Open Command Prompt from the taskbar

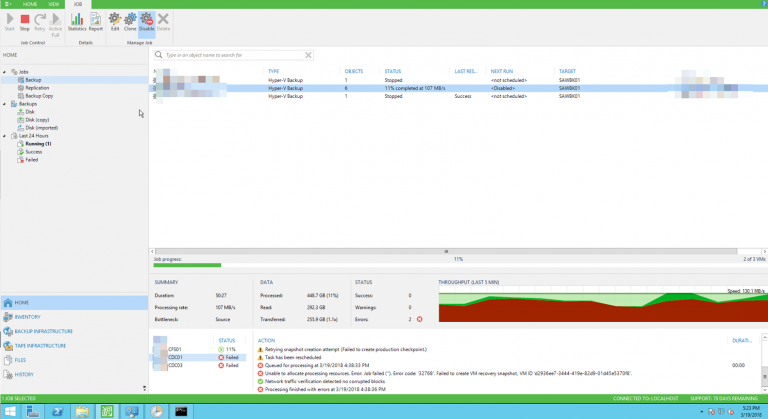pos(181,412)
